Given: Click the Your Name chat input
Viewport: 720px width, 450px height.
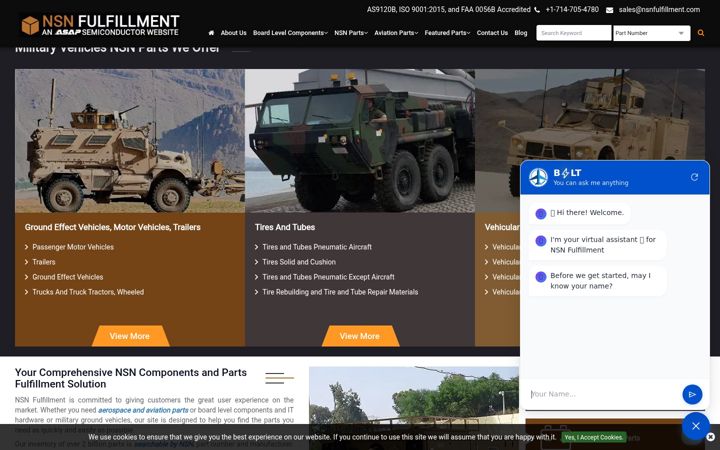Looking at the screenshot, I should click(x=603, y=394).
